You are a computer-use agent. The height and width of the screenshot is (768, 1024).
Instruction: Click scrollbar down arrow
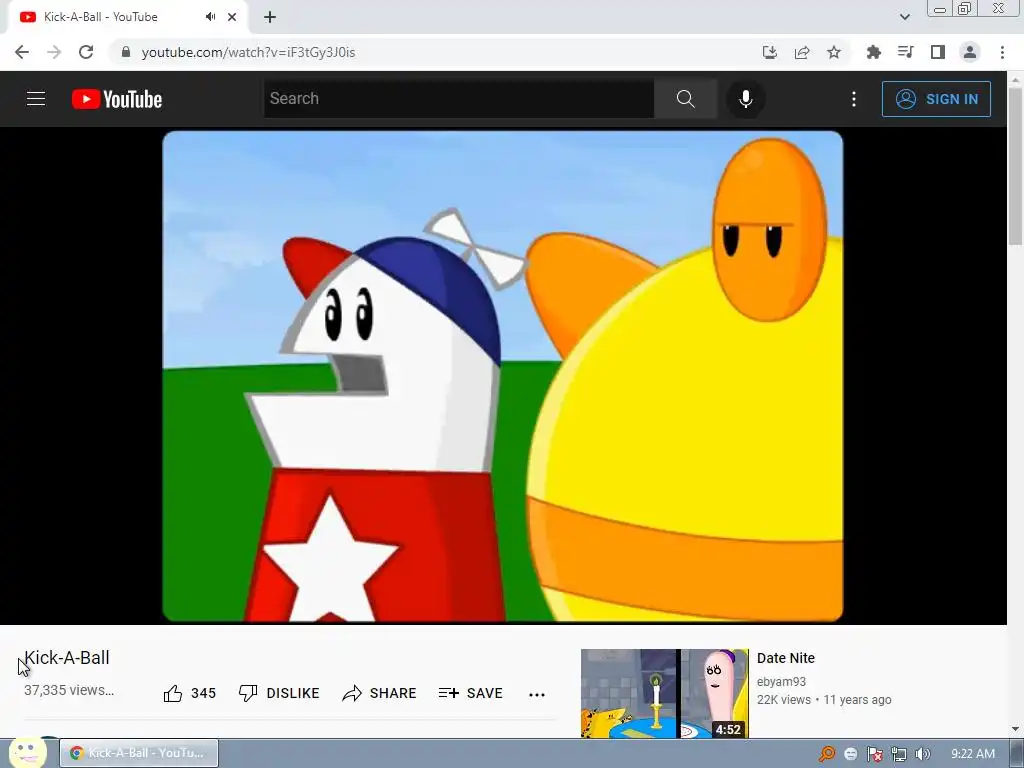[x=1016, y=729]
